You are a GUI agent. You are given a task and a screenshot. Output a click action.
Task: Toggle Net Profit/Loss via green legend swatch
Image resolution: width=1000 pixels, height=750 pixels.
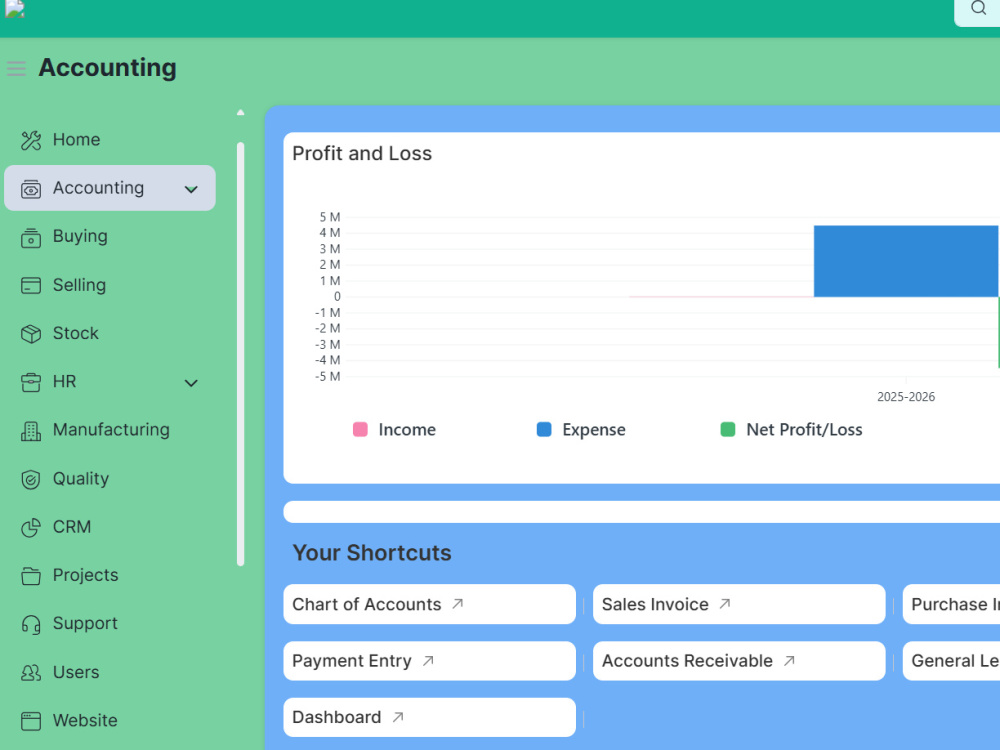tap(728, 429)
